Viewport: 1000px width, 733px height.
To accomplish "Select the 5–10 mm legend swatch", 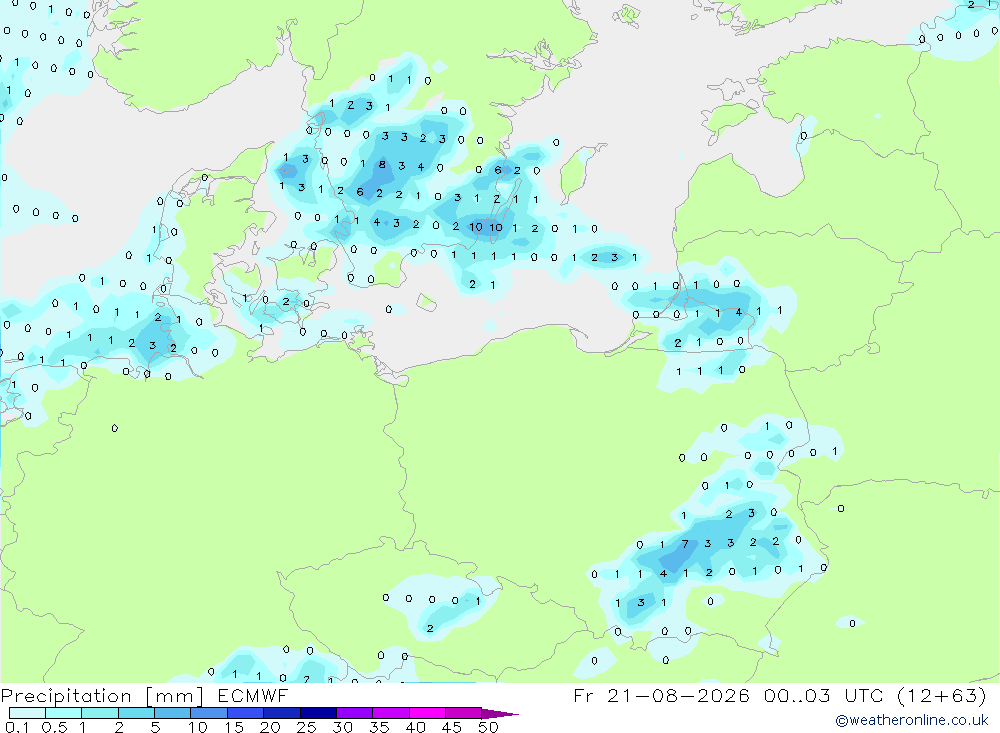I will click(x=173, y=713).
